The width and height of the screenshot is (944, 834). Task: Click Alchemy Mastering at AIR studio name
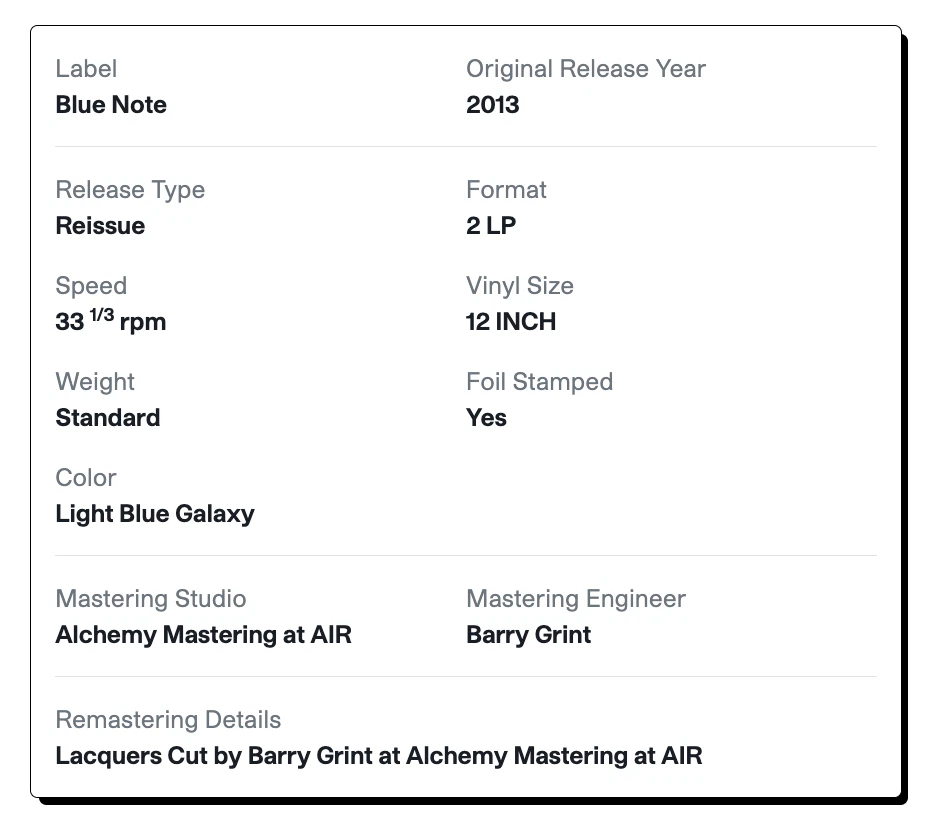(204, 635)
